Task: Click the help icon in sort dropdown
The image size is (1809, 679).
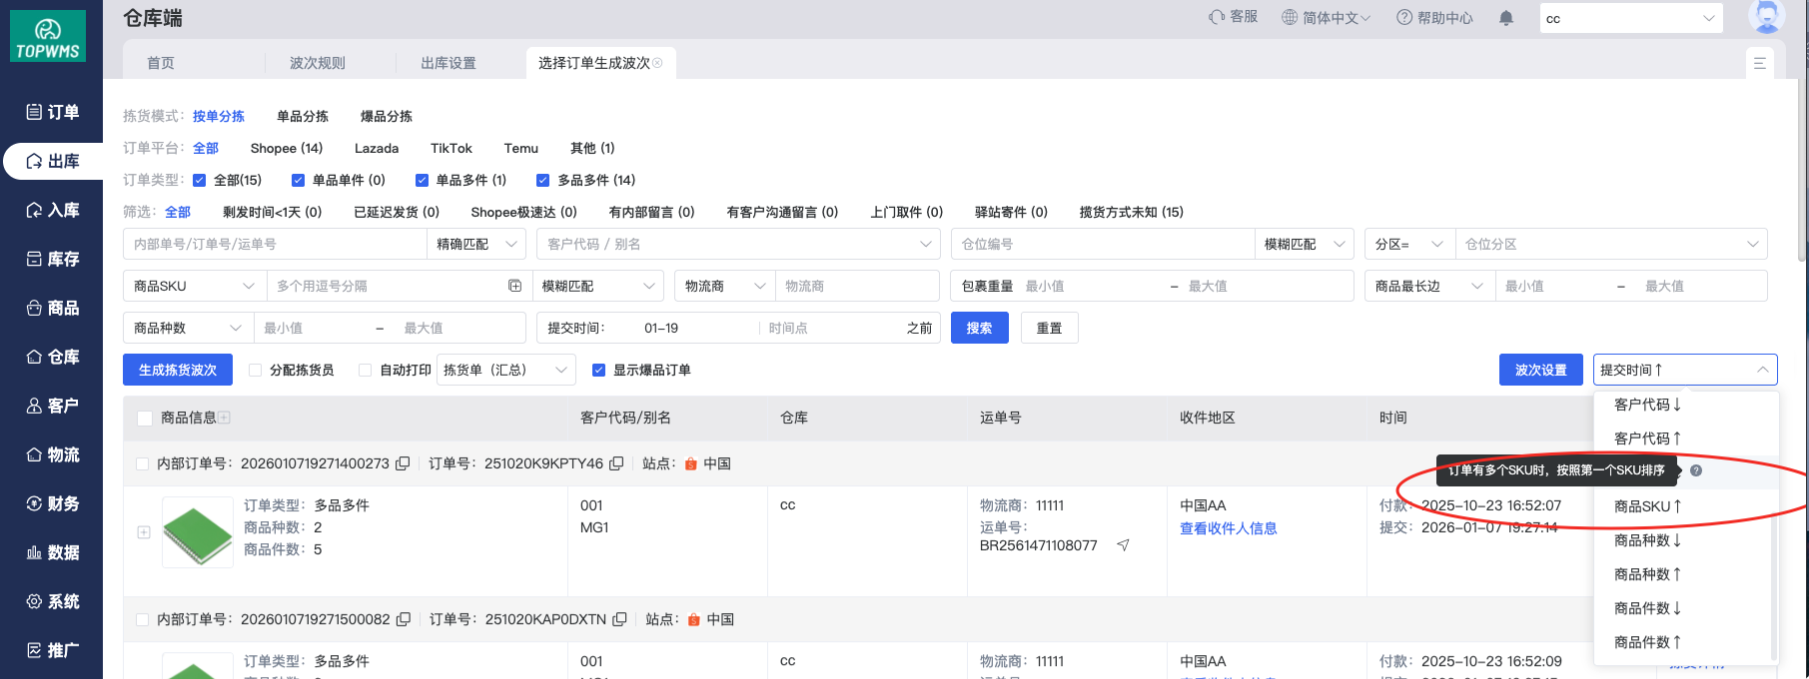Action: pyautogui.click(x=1696, y=470)
